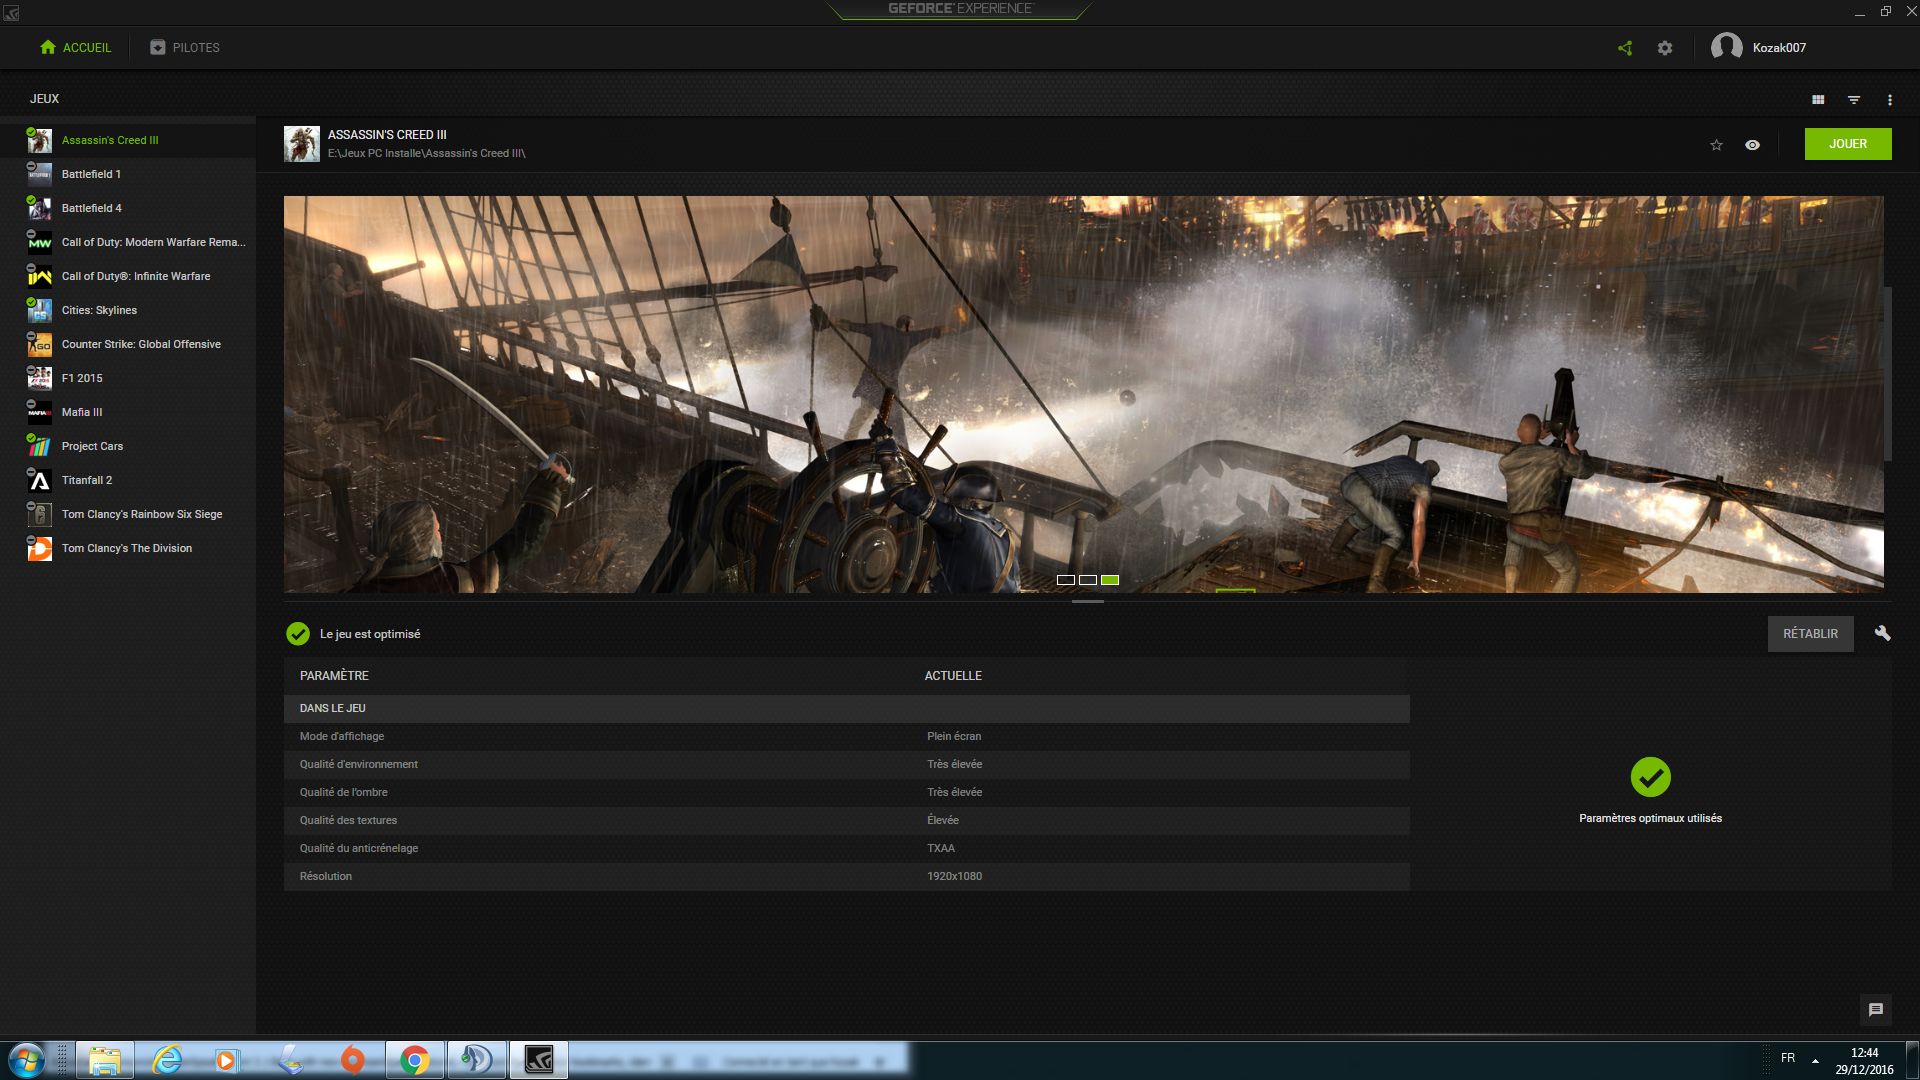Click the Project Cars game icon
Viewport: 1920px width, 1080px height.
40,447
